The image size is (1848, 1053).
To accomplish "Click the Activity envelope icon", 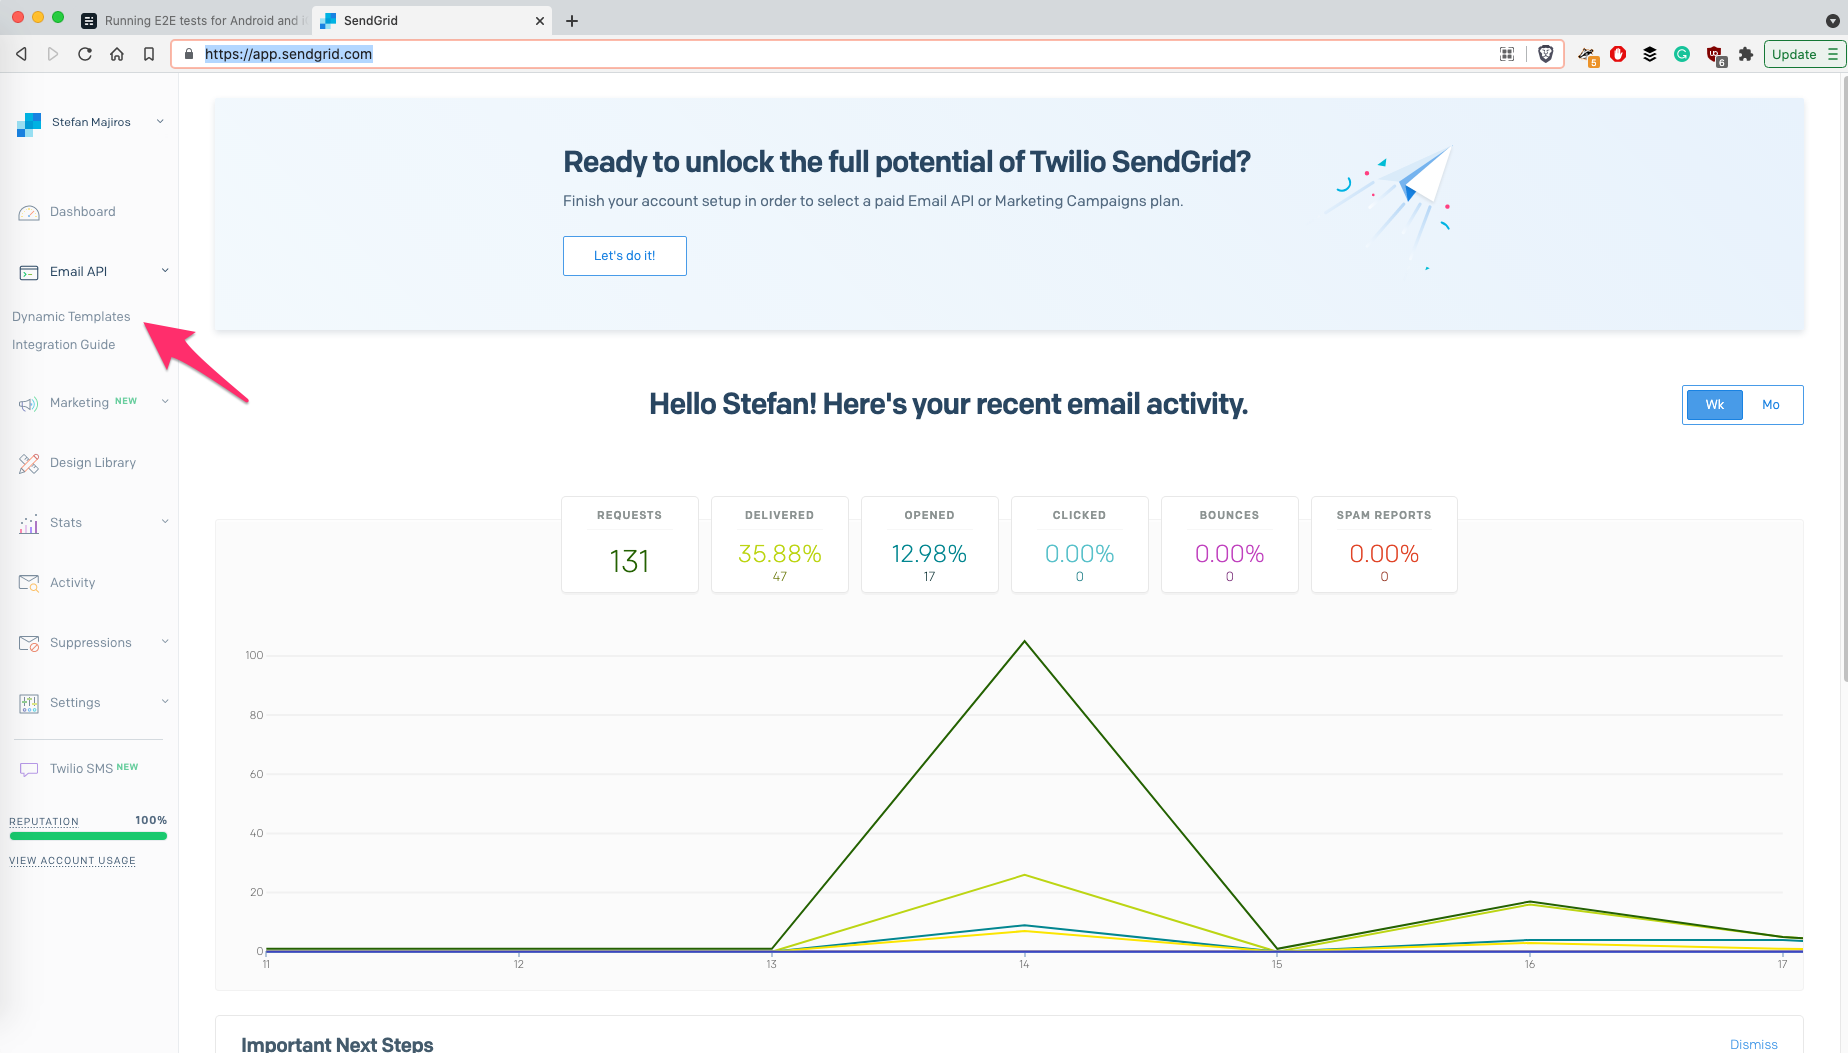I will click(x=29, y=583).
